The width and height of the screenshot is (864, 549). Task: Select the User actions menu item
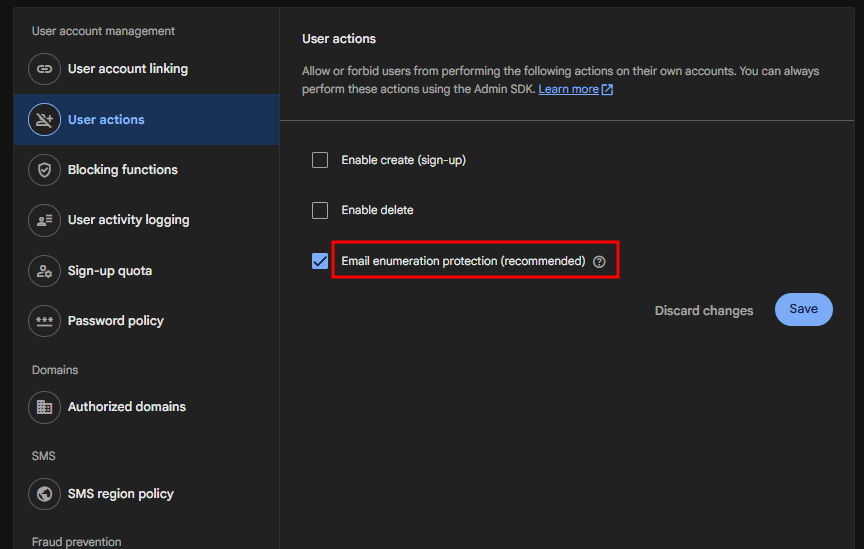click(147, 120)
